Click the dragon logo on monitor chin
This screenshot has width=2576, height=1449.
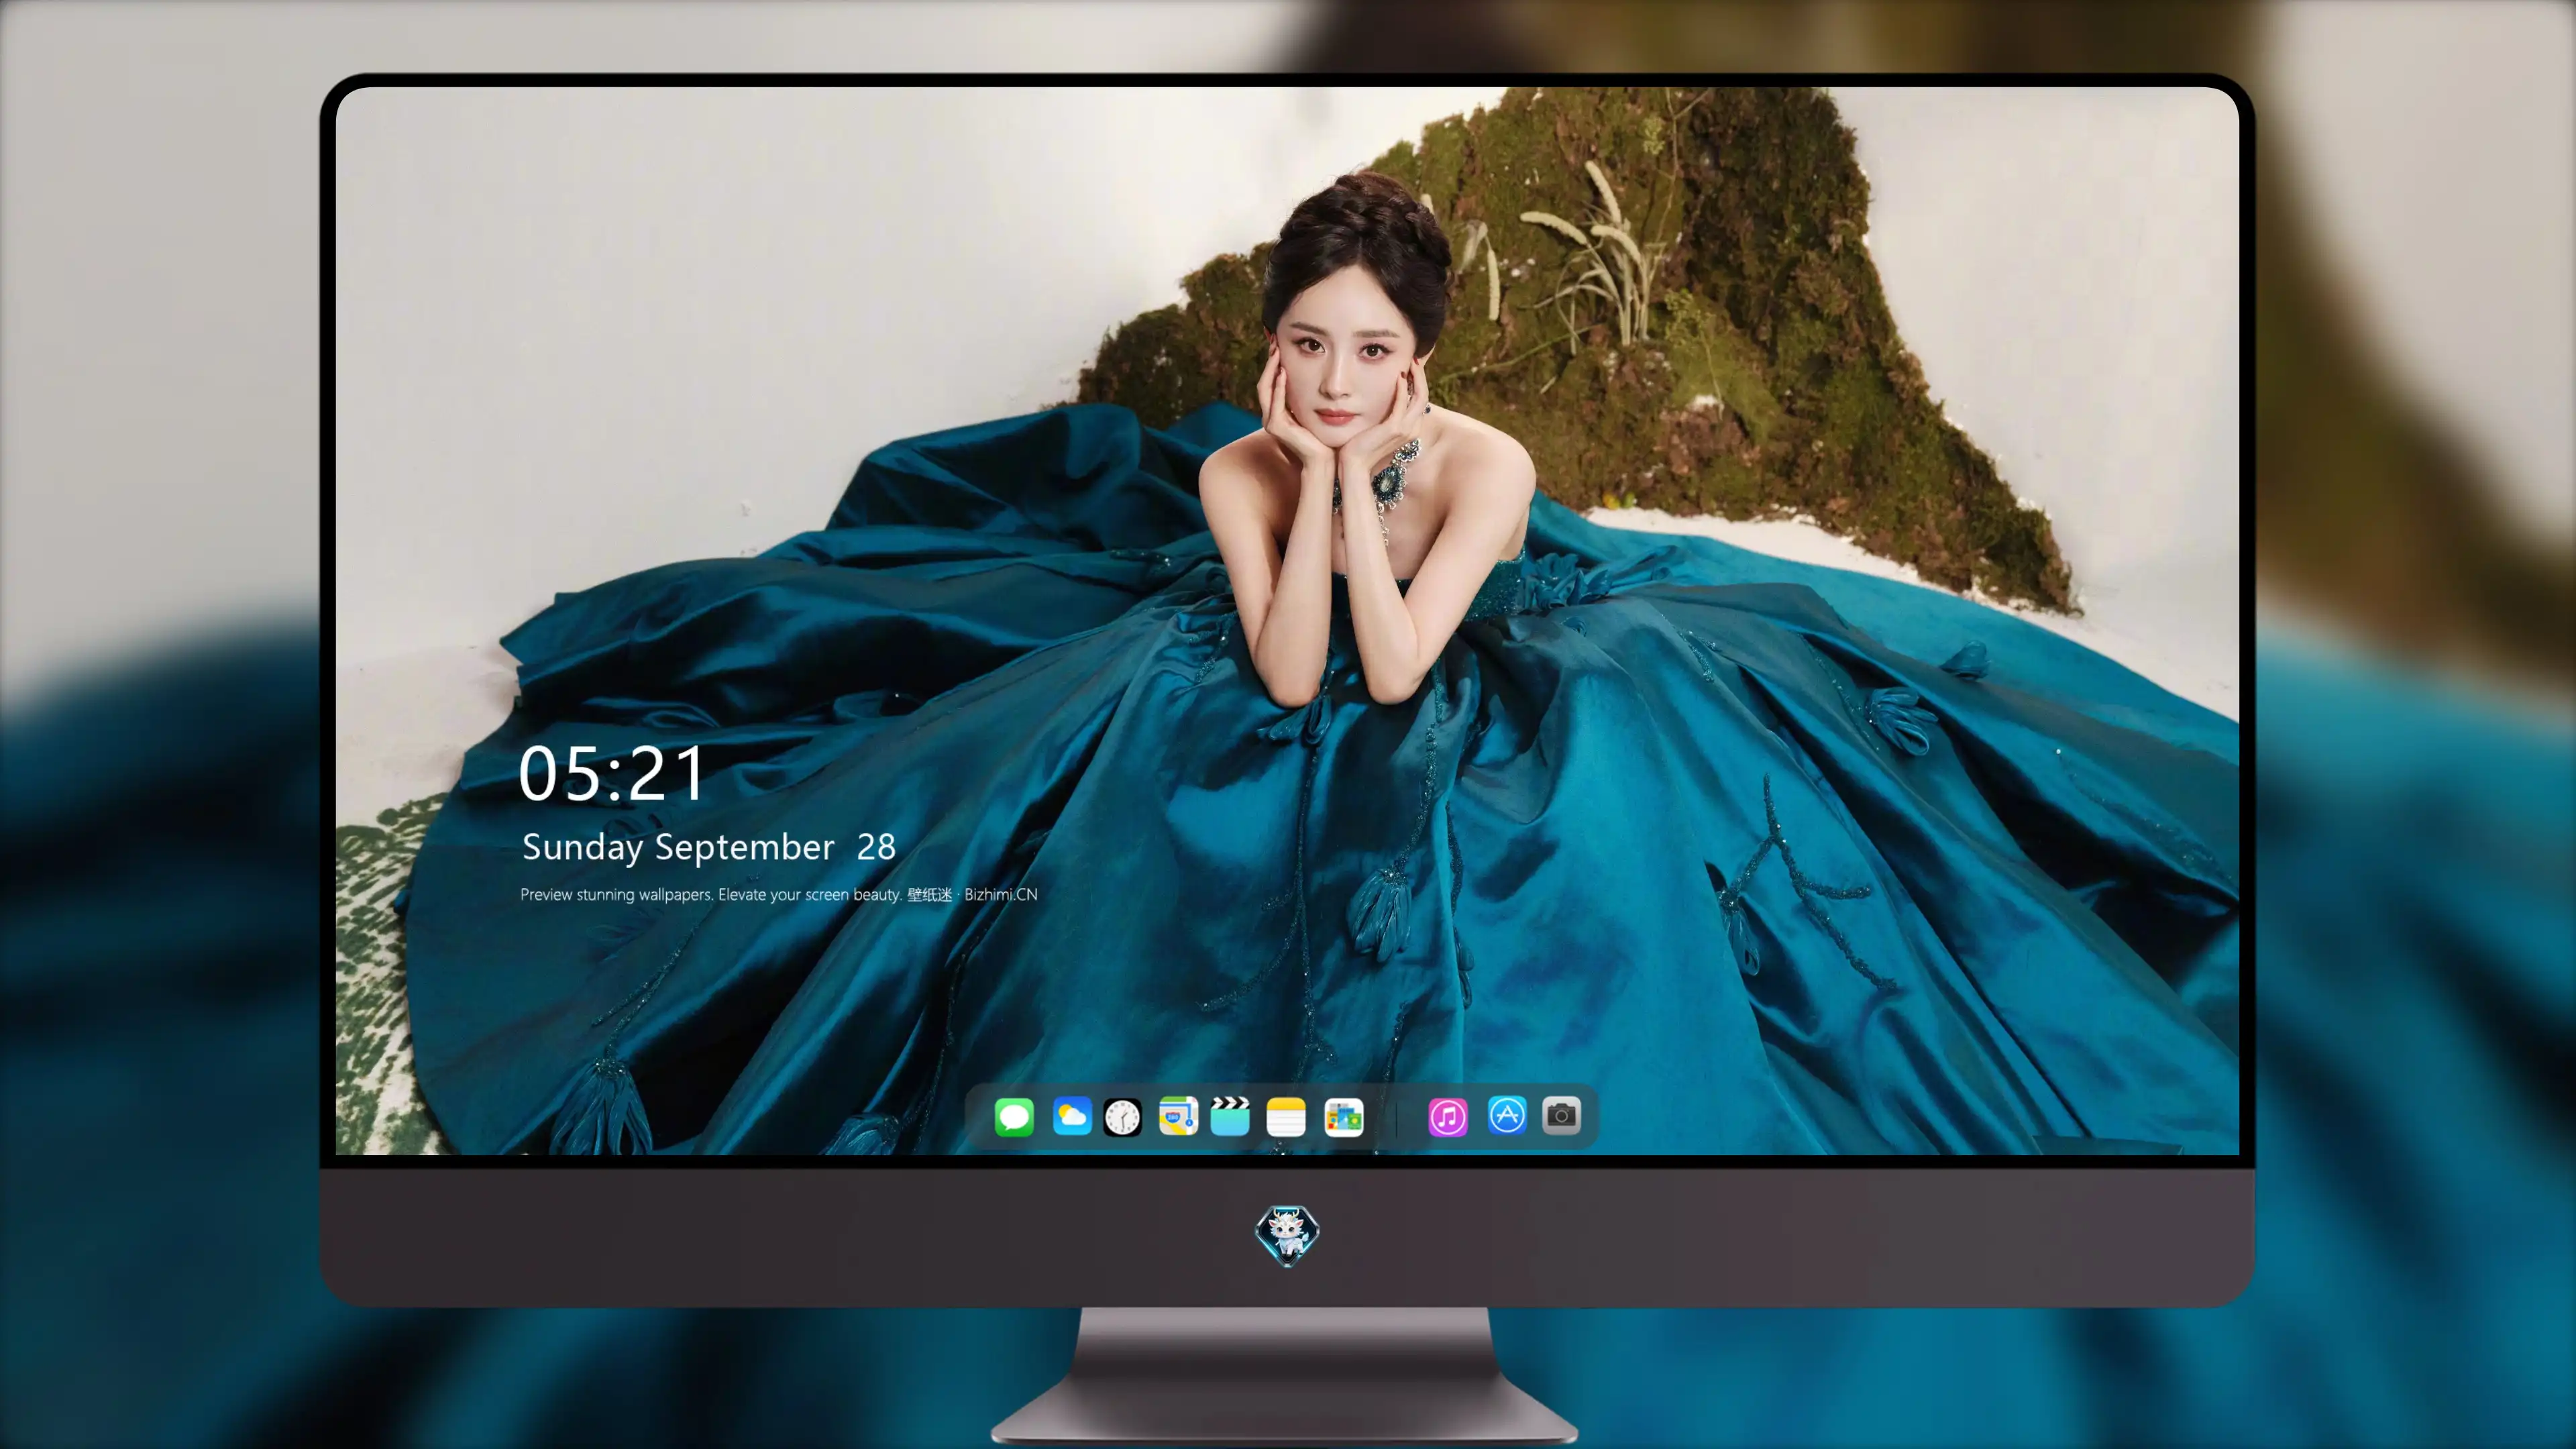[x=1287, y=1235]
